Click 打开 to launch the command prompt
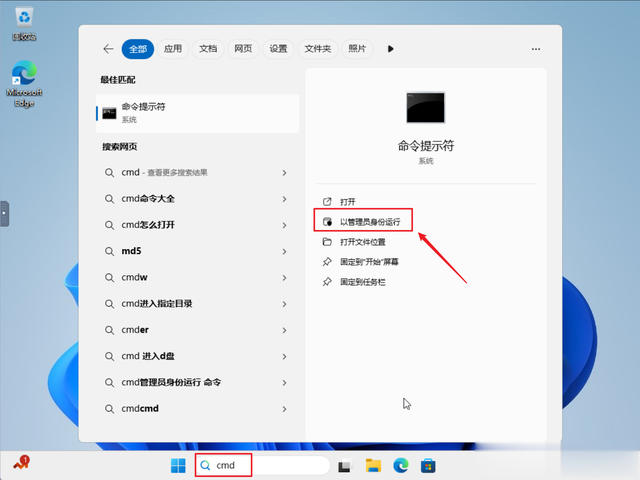640x480 pixels. (x=348, y=202)
